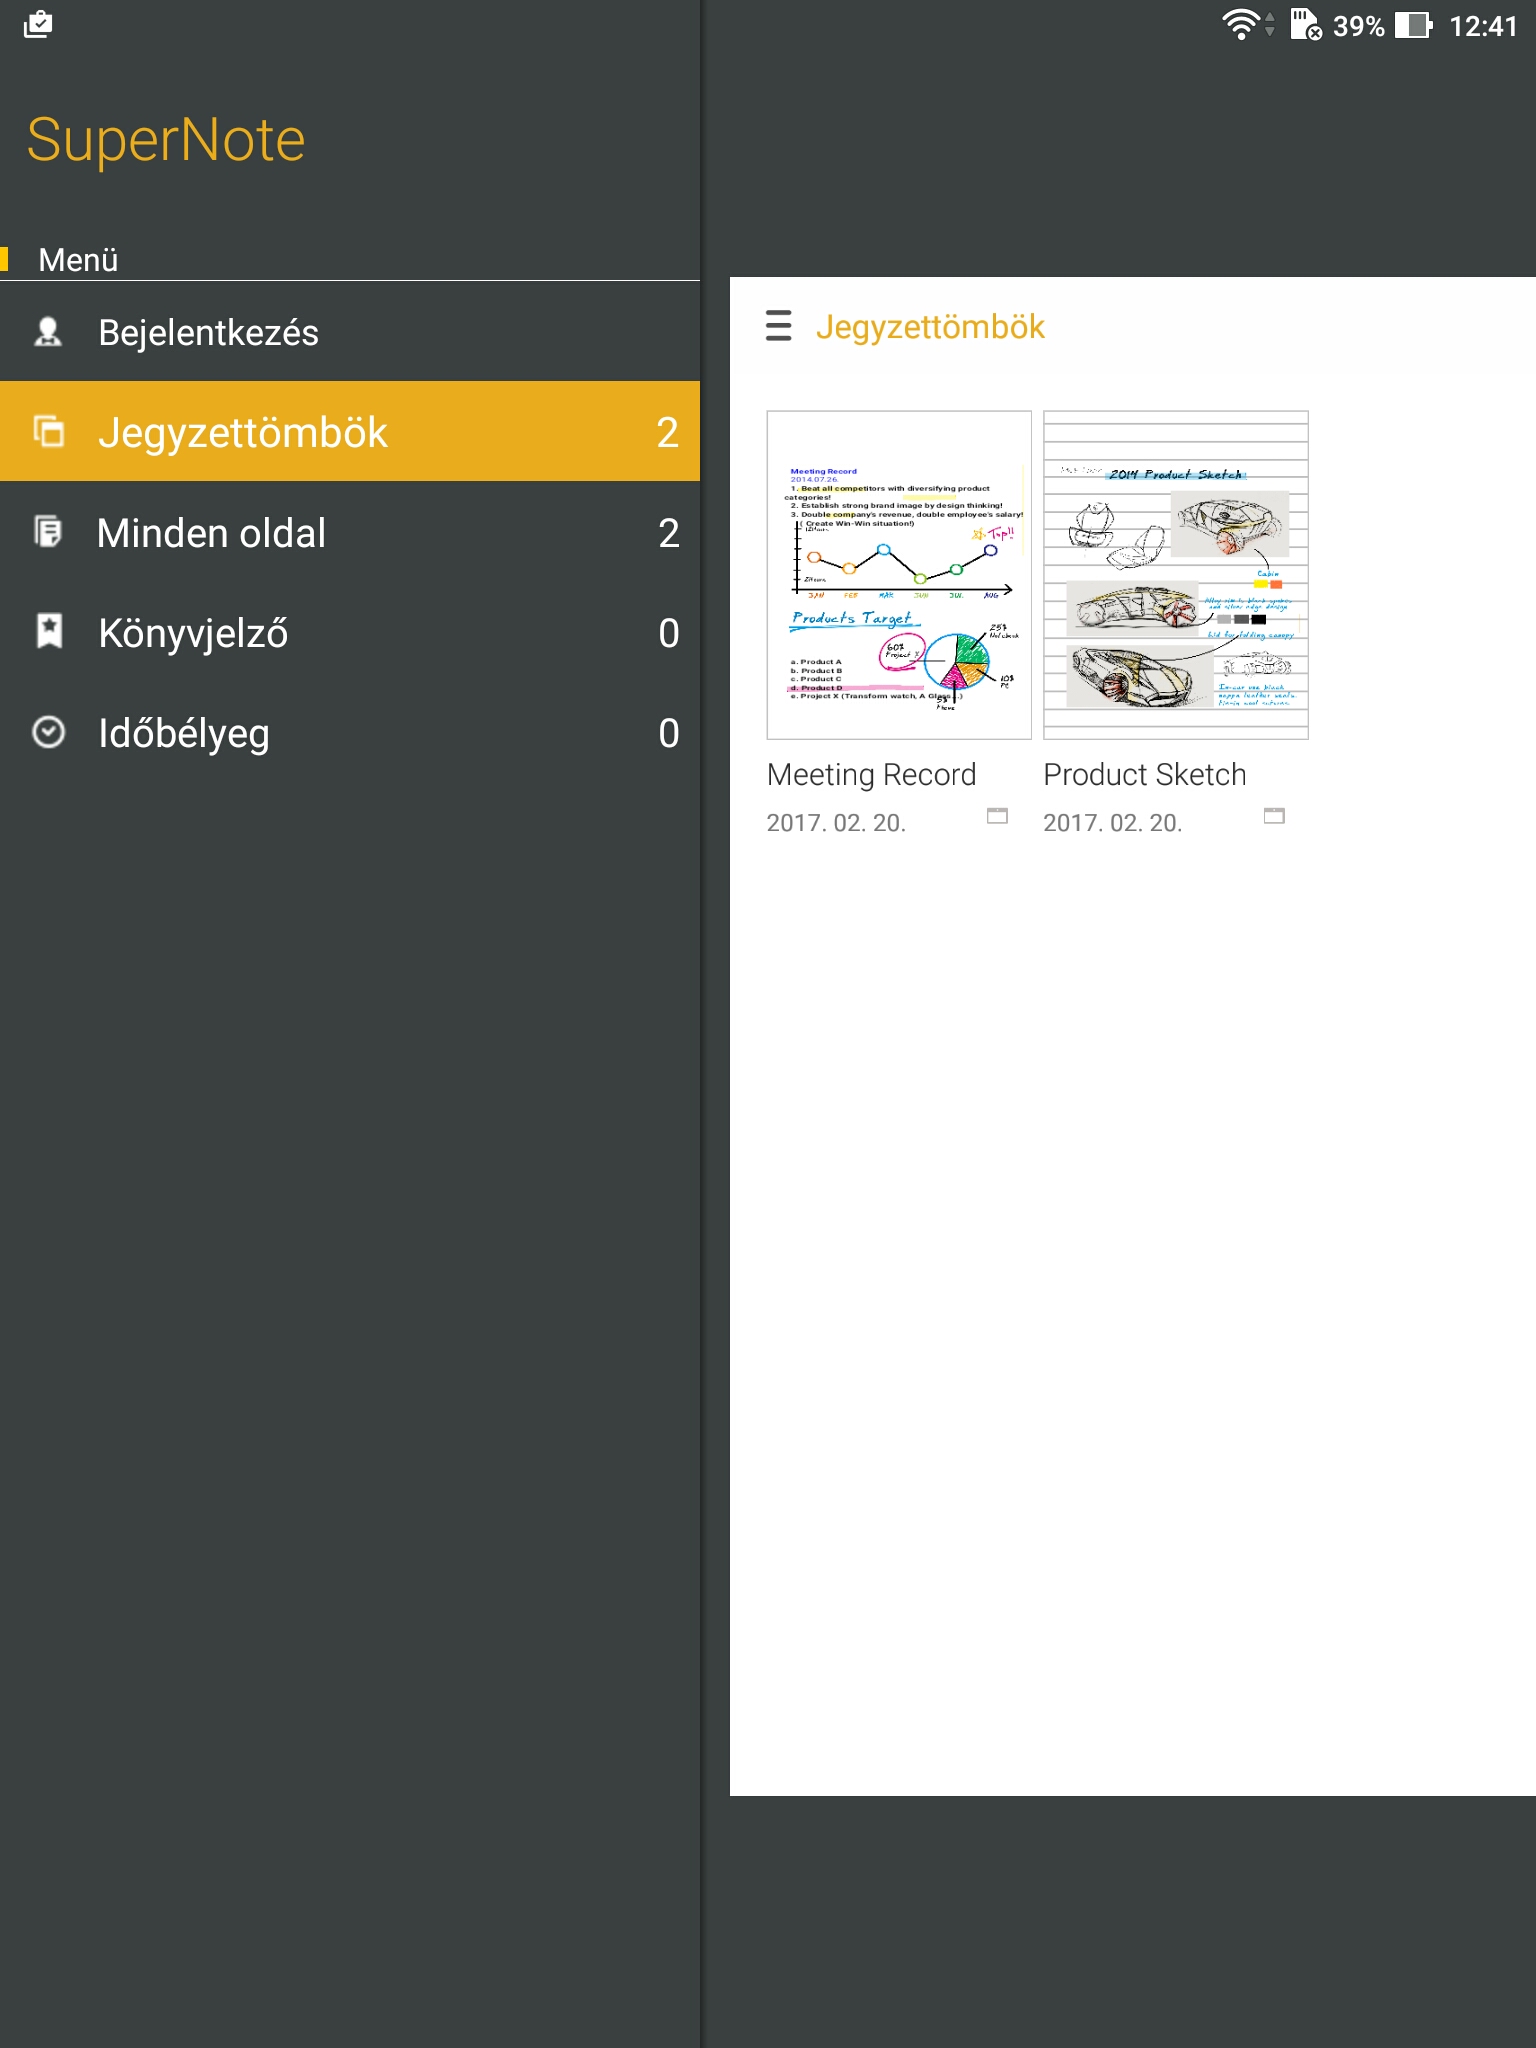Select Jegyzettömbök in the side menu
This screenshot has height=2048, width=1536.
[350, 431]
